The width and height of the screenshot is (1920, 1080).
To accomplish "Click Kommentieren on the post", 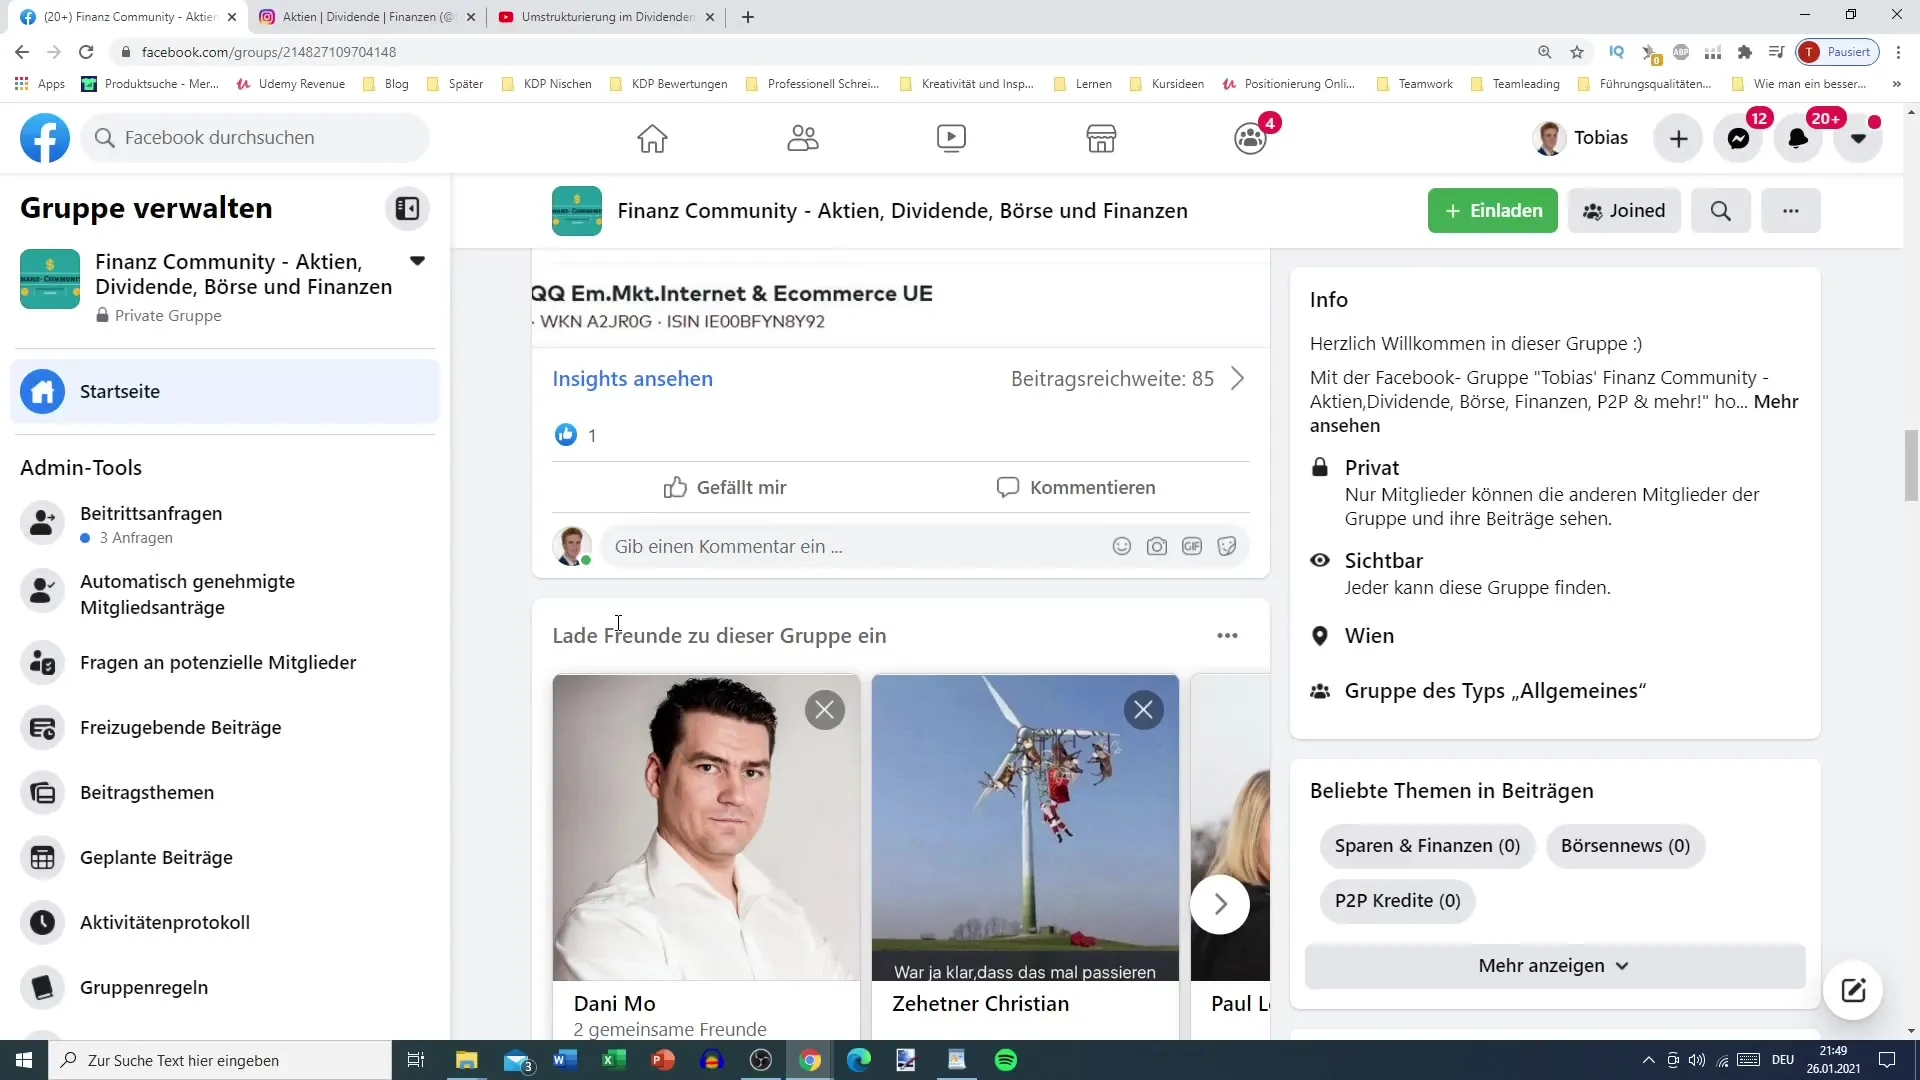I will (1076, 487).
